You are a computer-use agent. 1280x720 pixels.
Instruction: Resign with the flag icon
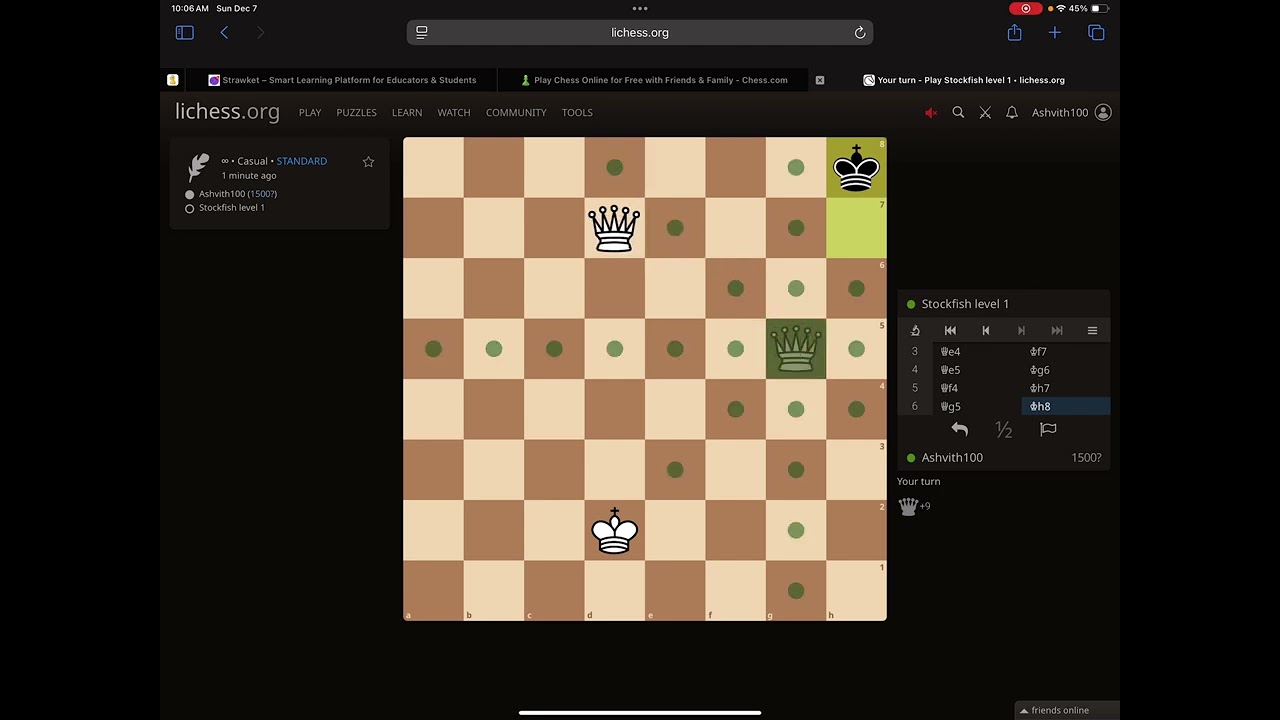coord(1048,429)
